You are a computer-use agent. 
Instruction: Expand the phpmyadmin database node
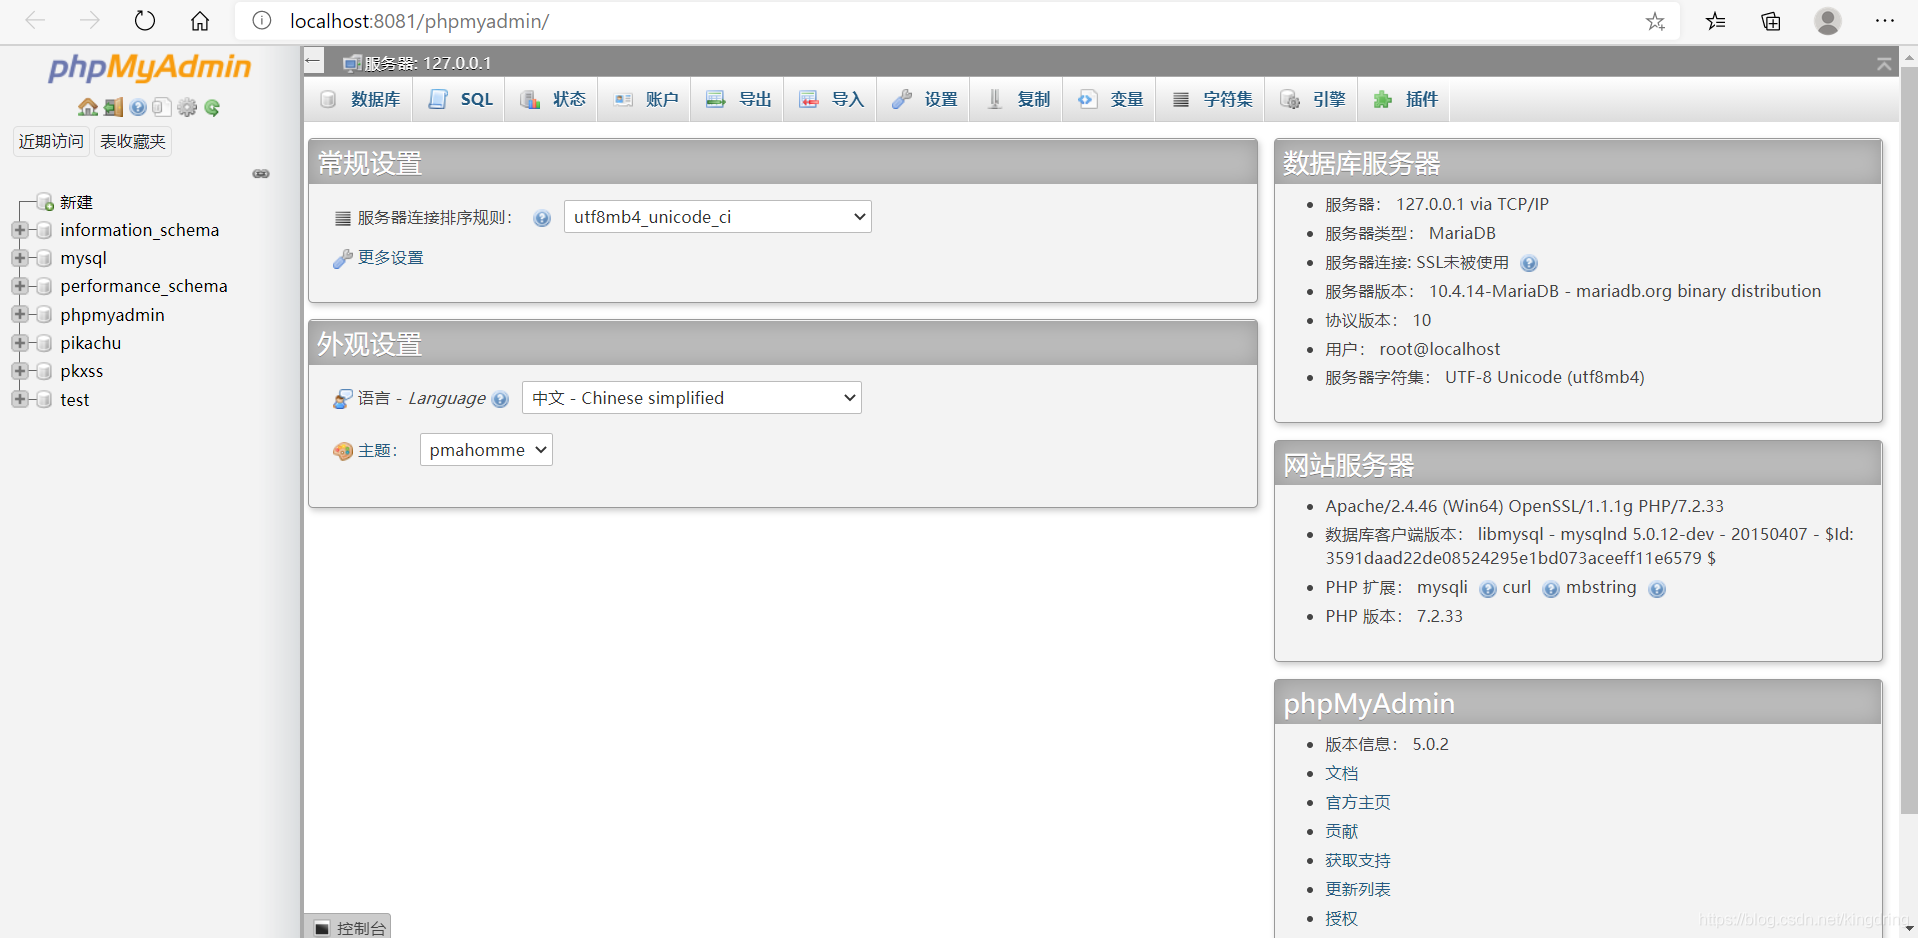pos(19,315)
